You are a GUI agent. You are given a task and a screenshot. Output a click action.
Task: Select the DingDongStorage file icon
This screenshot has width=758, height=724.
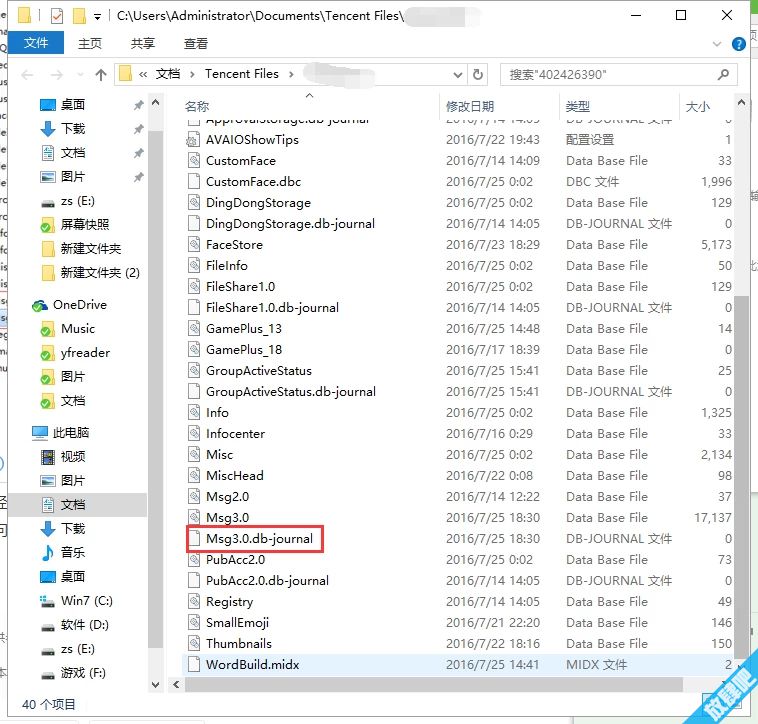[x=193, y=203]
